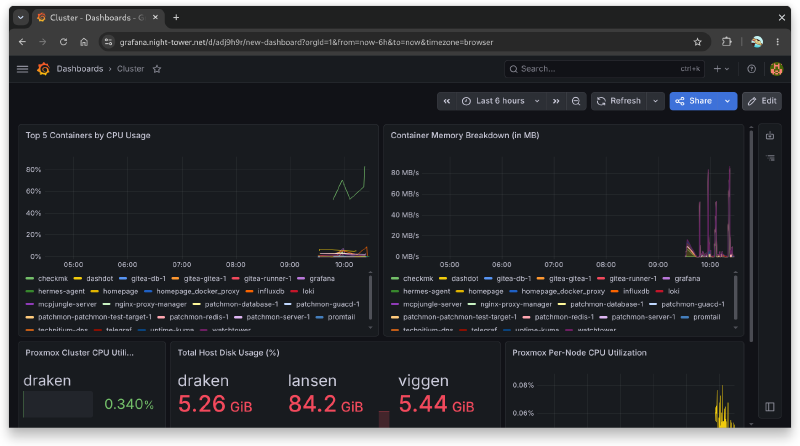
Task: Go back in browser history
Action: pos(22,42)
